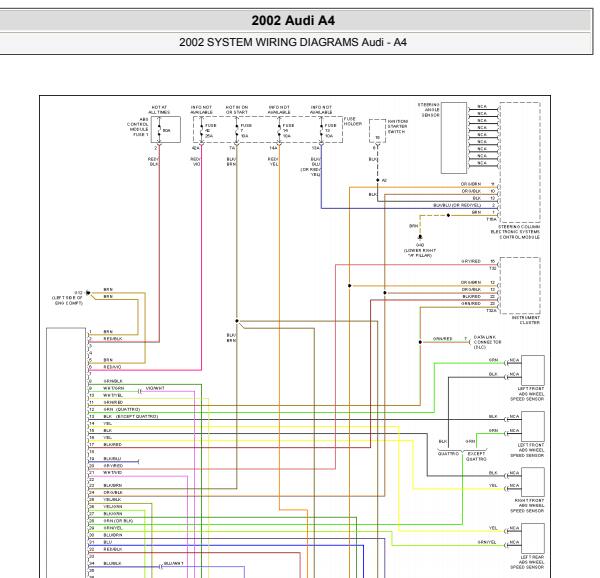Click the 'BLU/WHT' wire label
Image resolution: width=600 pixels, height=578 pixels.
[174, 563]
